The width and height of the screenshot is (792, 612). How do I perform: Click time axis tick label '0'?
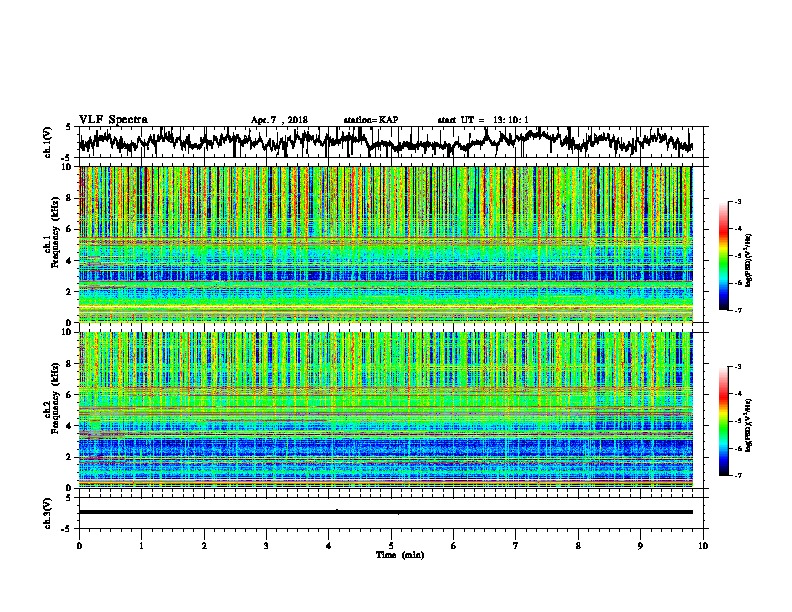pos(79,546)
